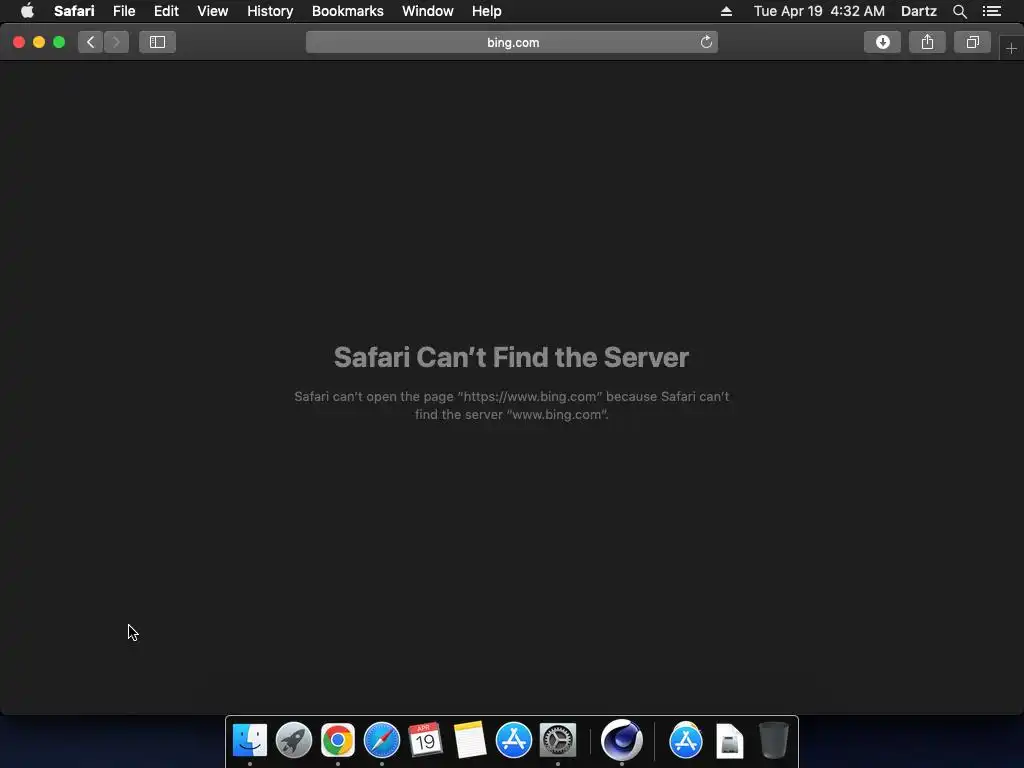The image size is (1024, 768).
Task: Show all tabs overview
Action: (972, 42)
